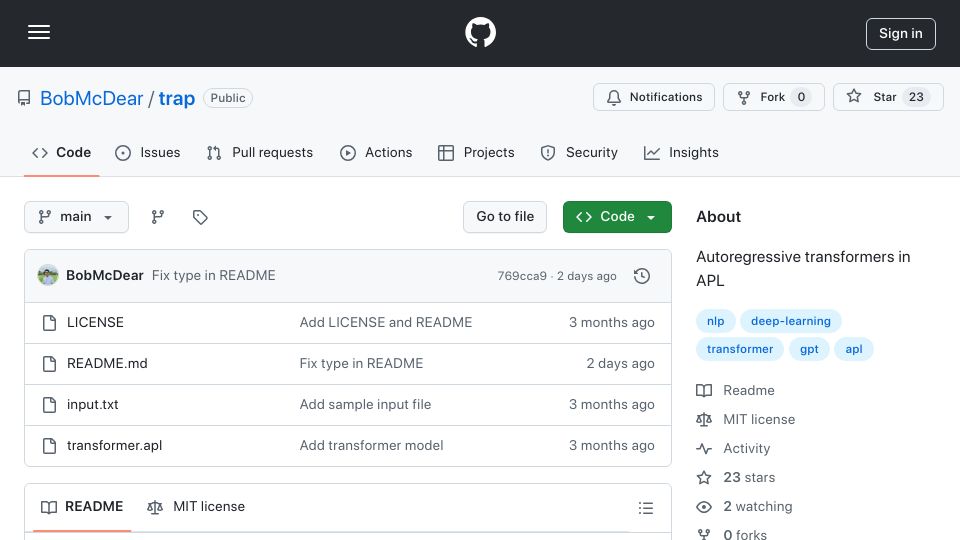Open latest commit message in header row

[214, 276]
